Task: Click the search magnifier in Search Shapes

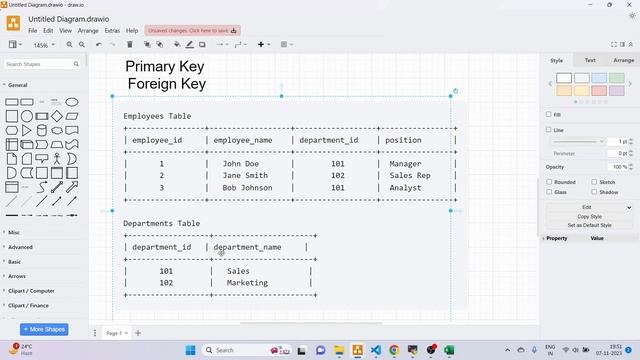Action: pyautogui.click(x=76, y=64)
